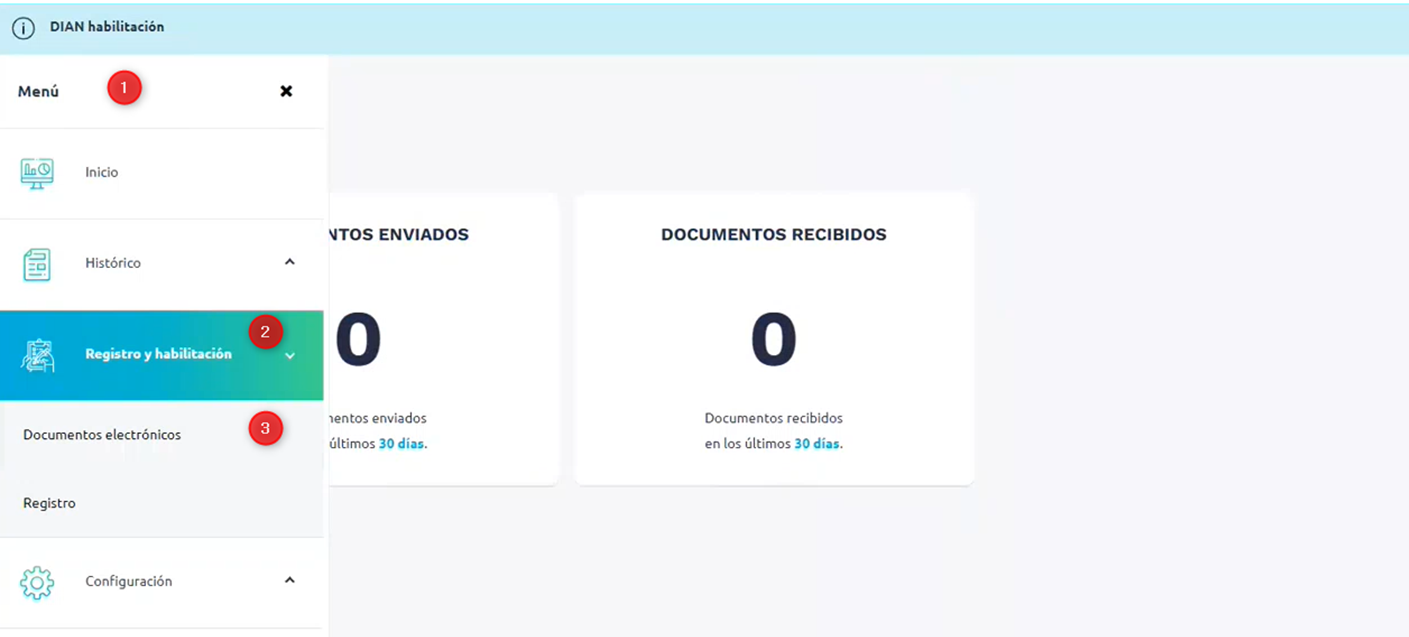The height and width of the screenshot is (637, 1409).
Task: Select the Histórico menu label
Action: (x=113, y=263)
